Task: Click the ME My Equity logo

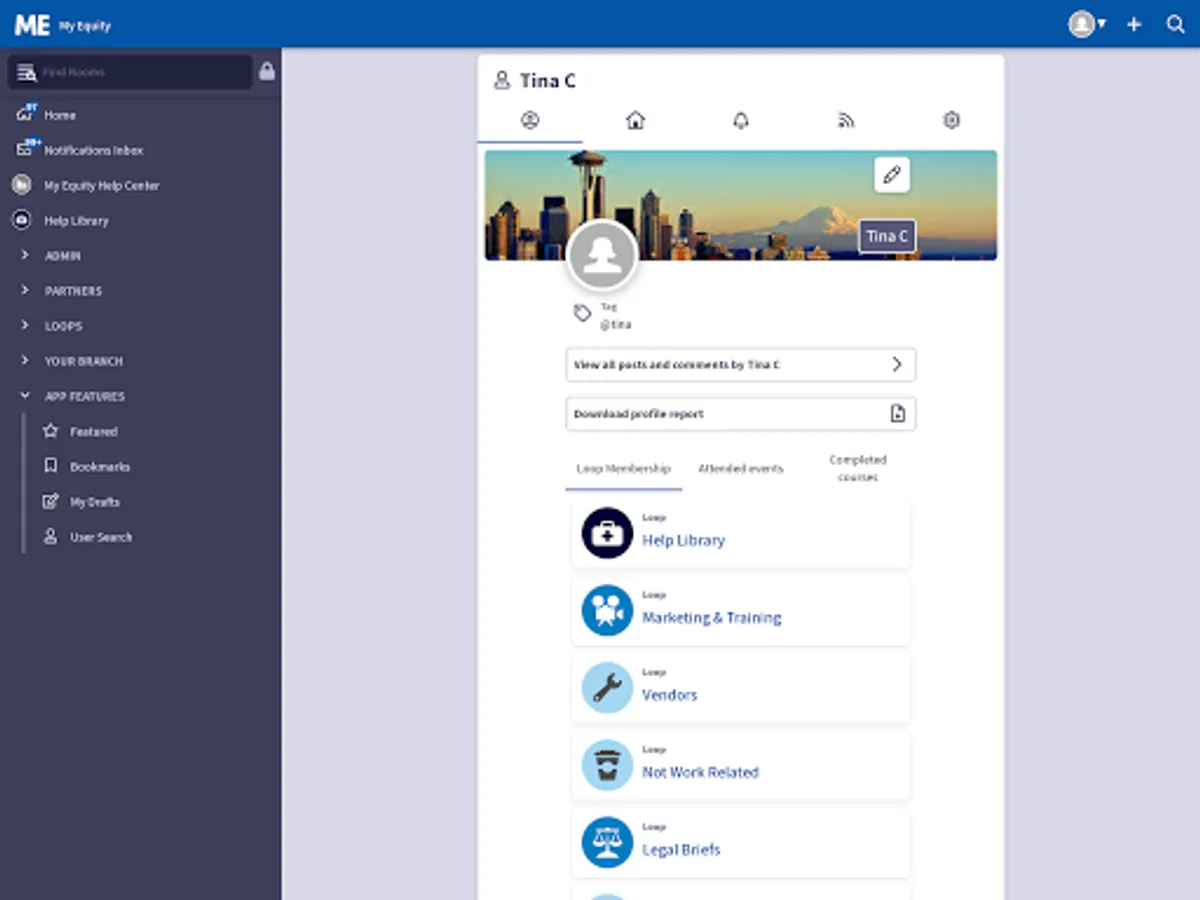Action: (62, 25)
